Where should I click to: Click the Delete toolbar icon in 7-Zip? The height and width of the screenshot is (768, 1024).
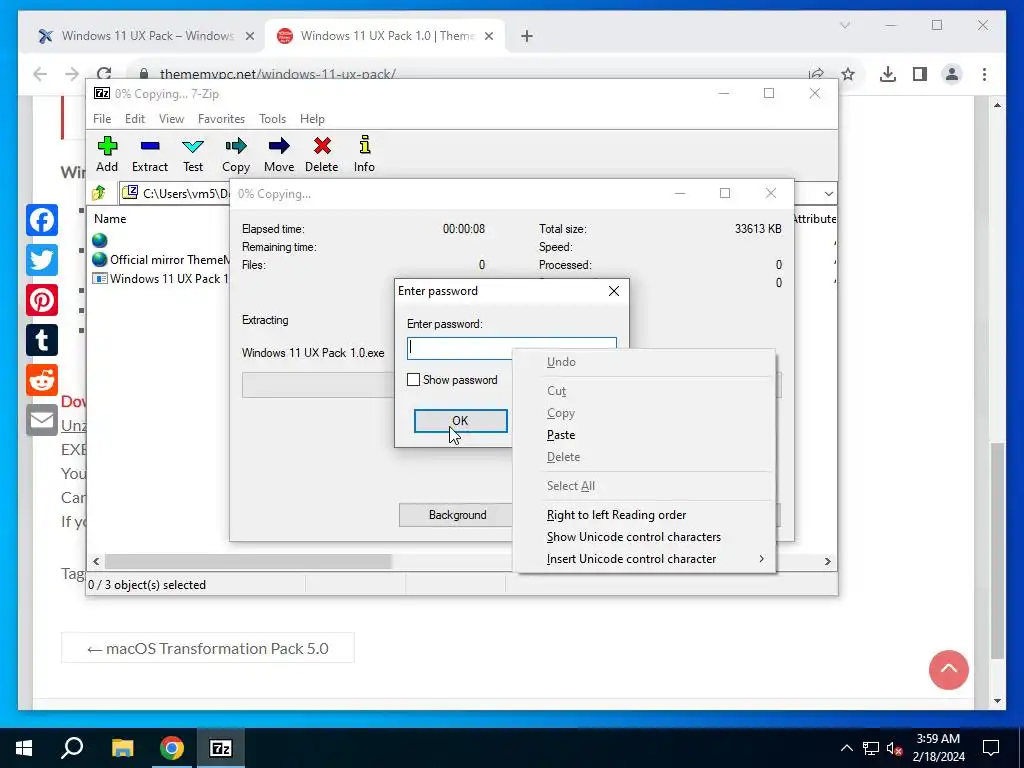click(322, 154)
